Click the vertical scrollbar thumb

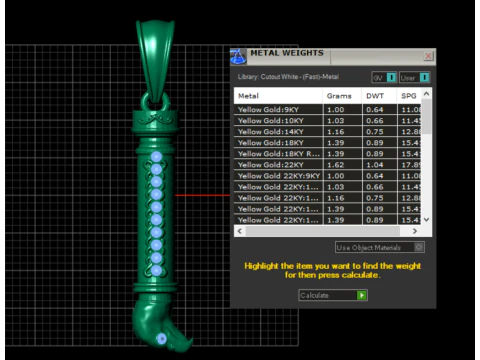click(x=426, y=117)
